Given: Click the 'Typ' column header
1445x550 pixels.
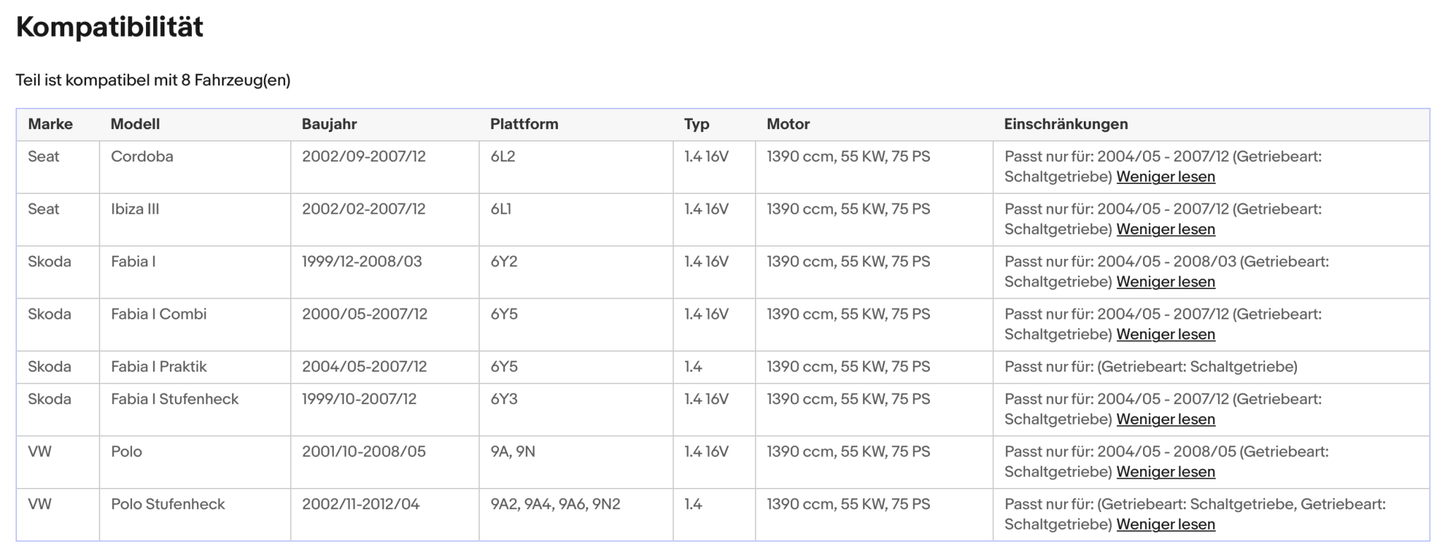Looking at the screenshot, I should (697, 124).
